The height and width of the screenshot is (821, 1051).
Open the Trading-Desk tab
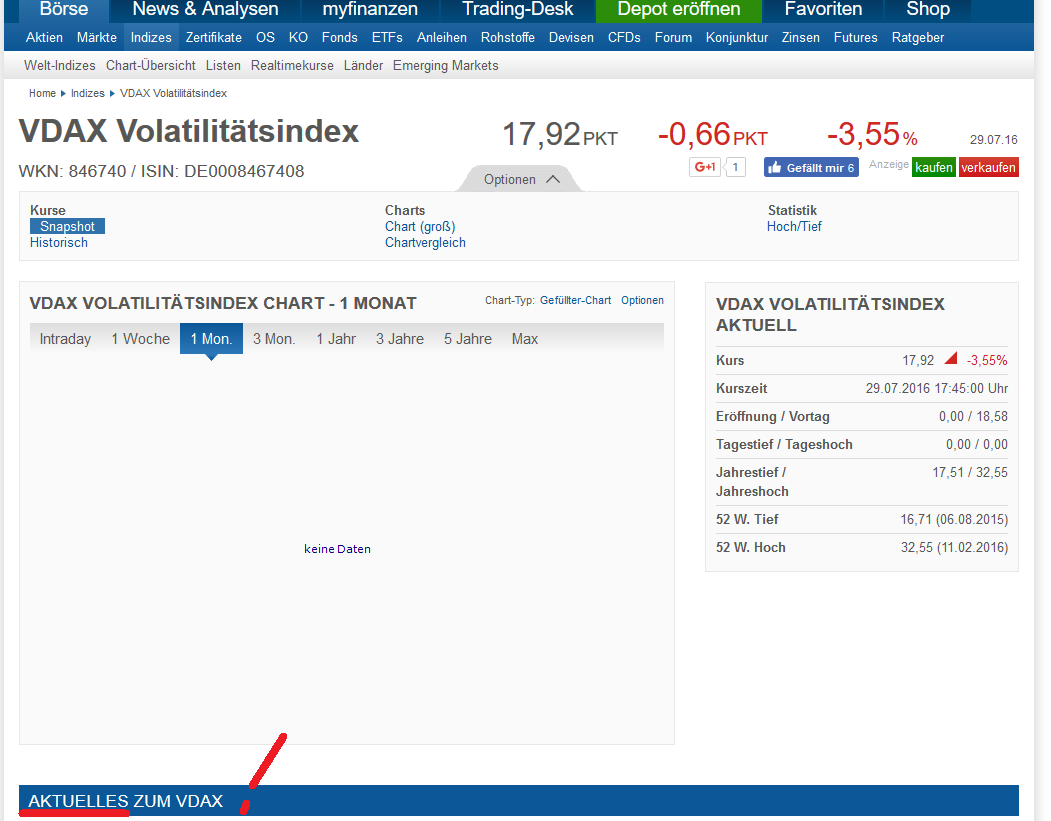click(517, 9)
